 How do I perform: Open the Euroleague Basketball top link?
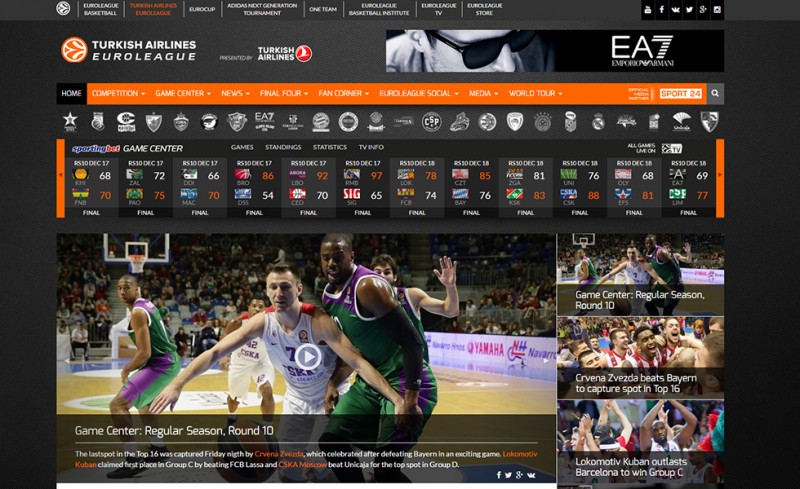coord(101,9)
